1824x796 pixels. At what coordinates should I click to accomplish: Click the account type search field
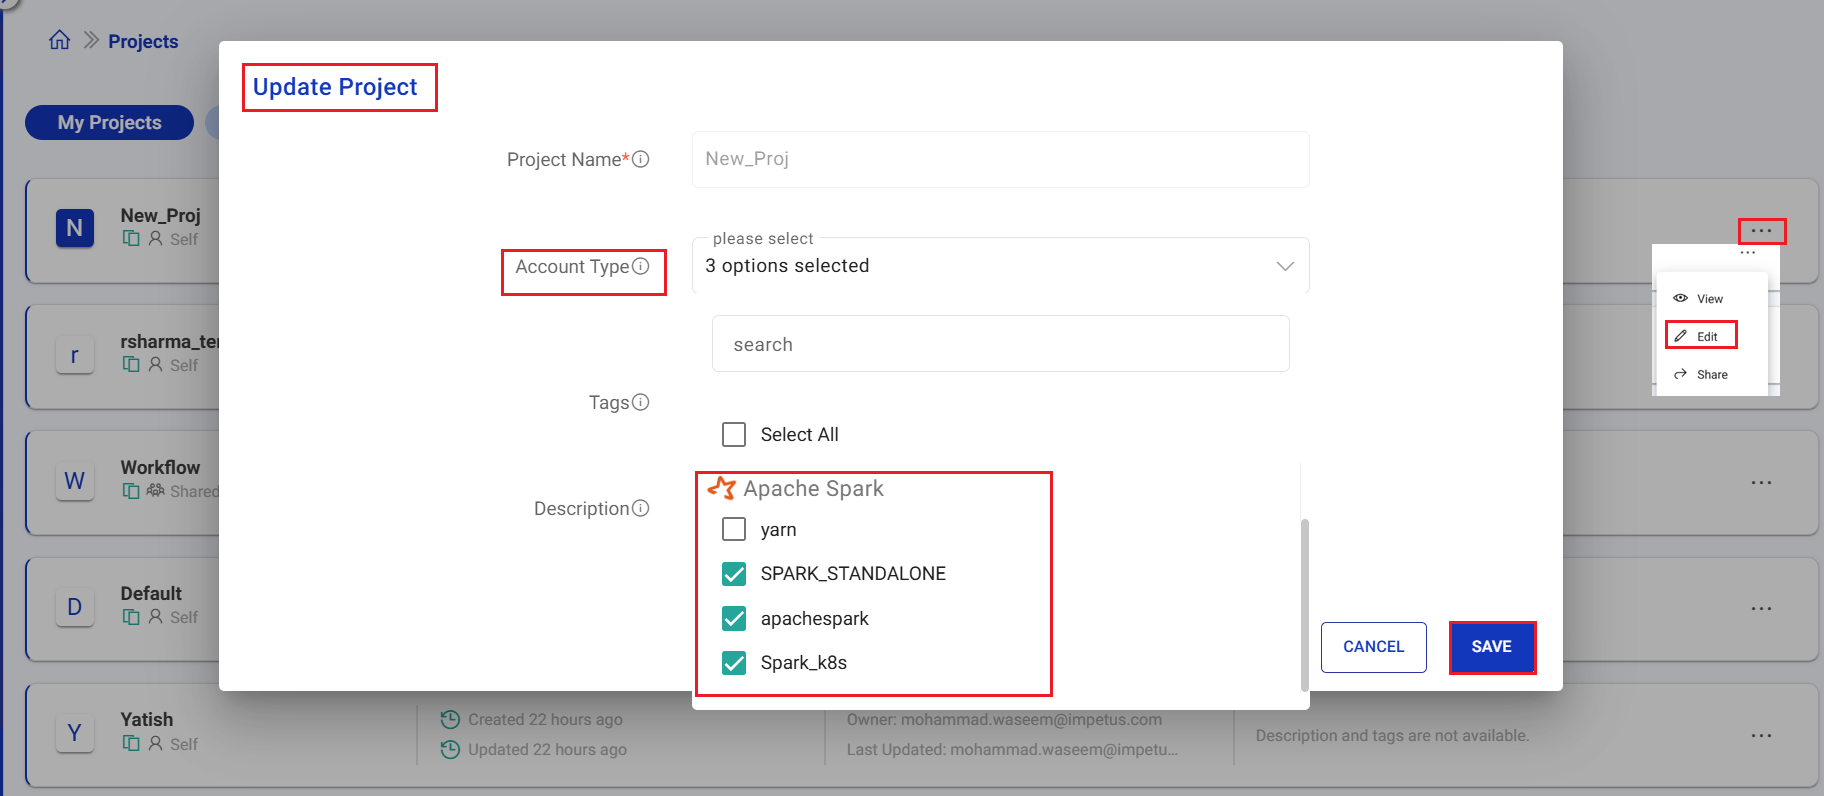pyautogui.click(x=1000, y=344)
